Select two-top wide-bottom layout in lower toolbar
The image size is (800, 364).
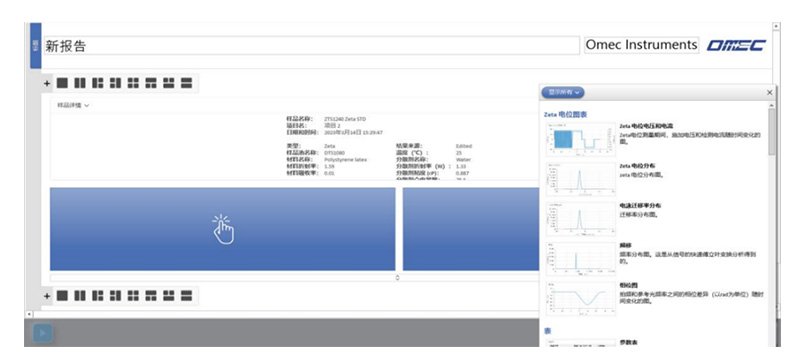click(x=169, y=296)
